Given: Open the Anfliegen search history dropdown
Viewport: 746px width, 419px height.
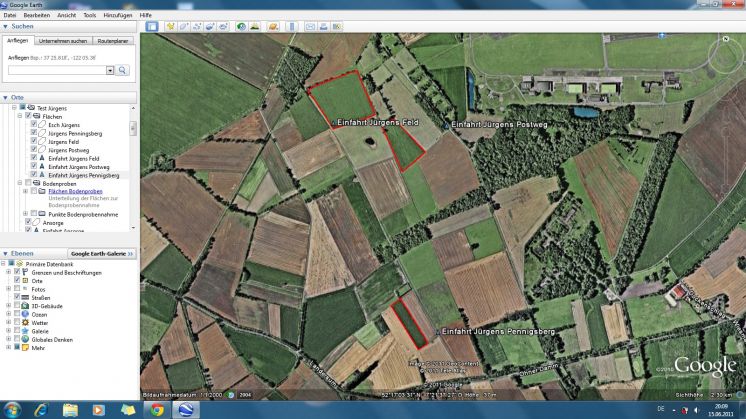Looking at the screenshot, I should coord(109,71).
